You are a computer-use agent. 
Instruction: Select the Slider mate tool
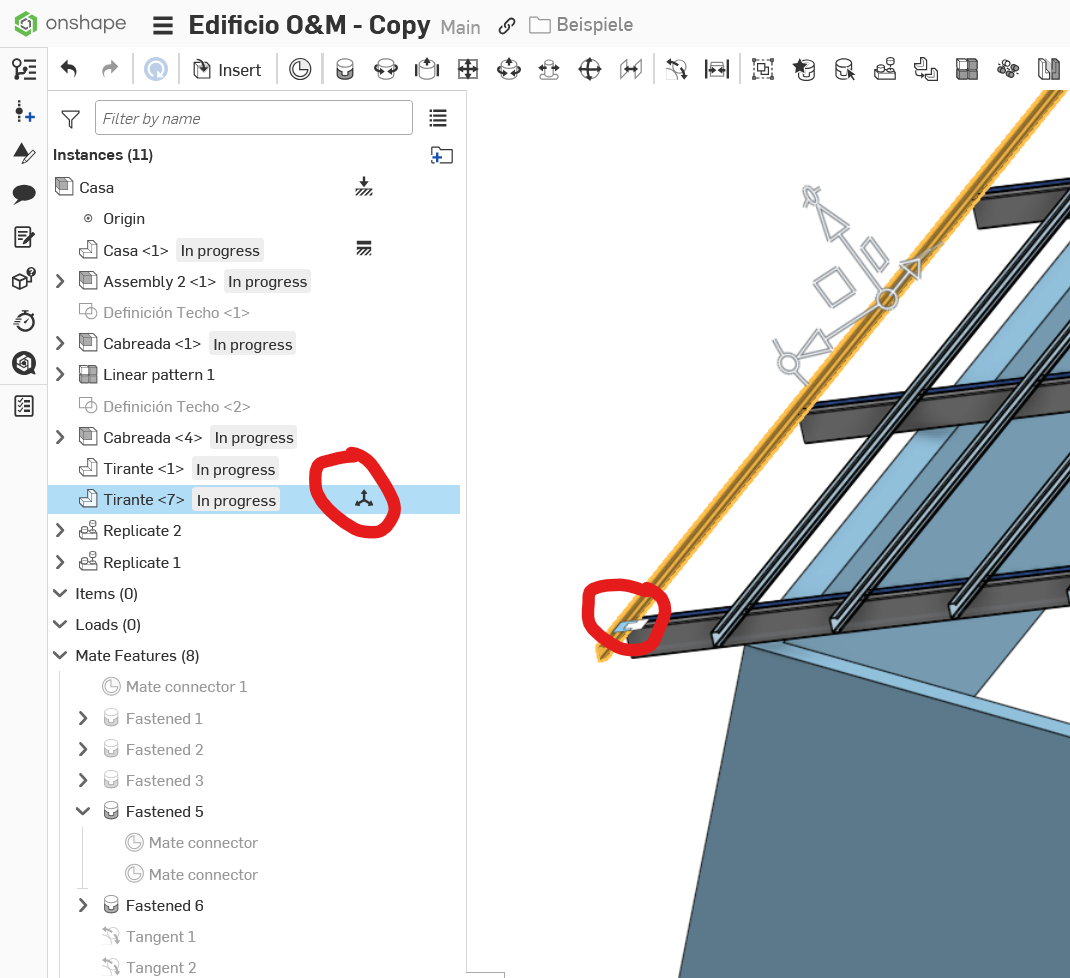(426, 69)
